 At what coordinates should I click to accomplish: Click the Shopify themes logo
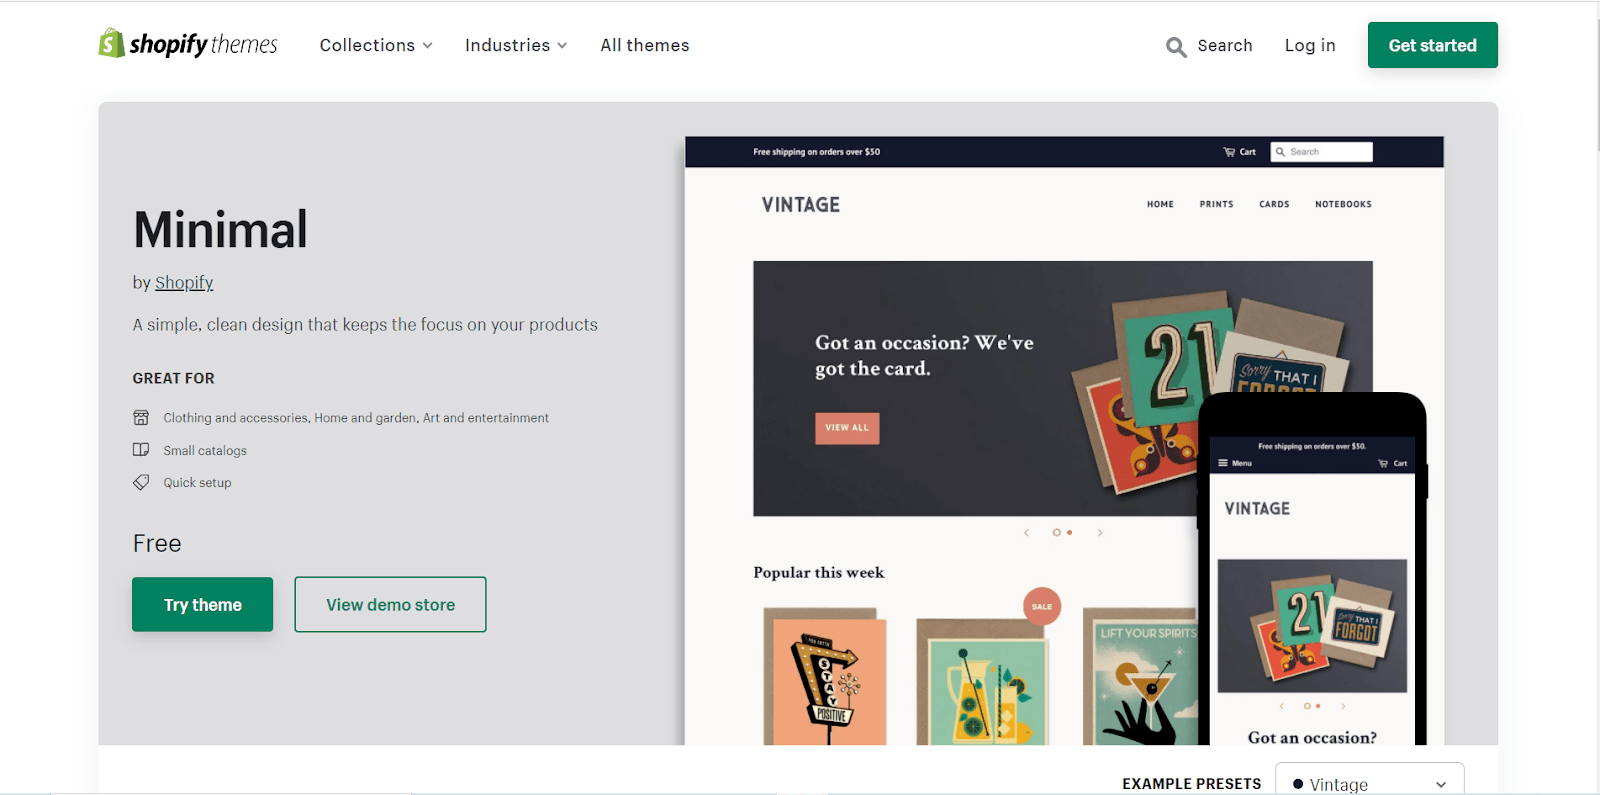(188, 44)
